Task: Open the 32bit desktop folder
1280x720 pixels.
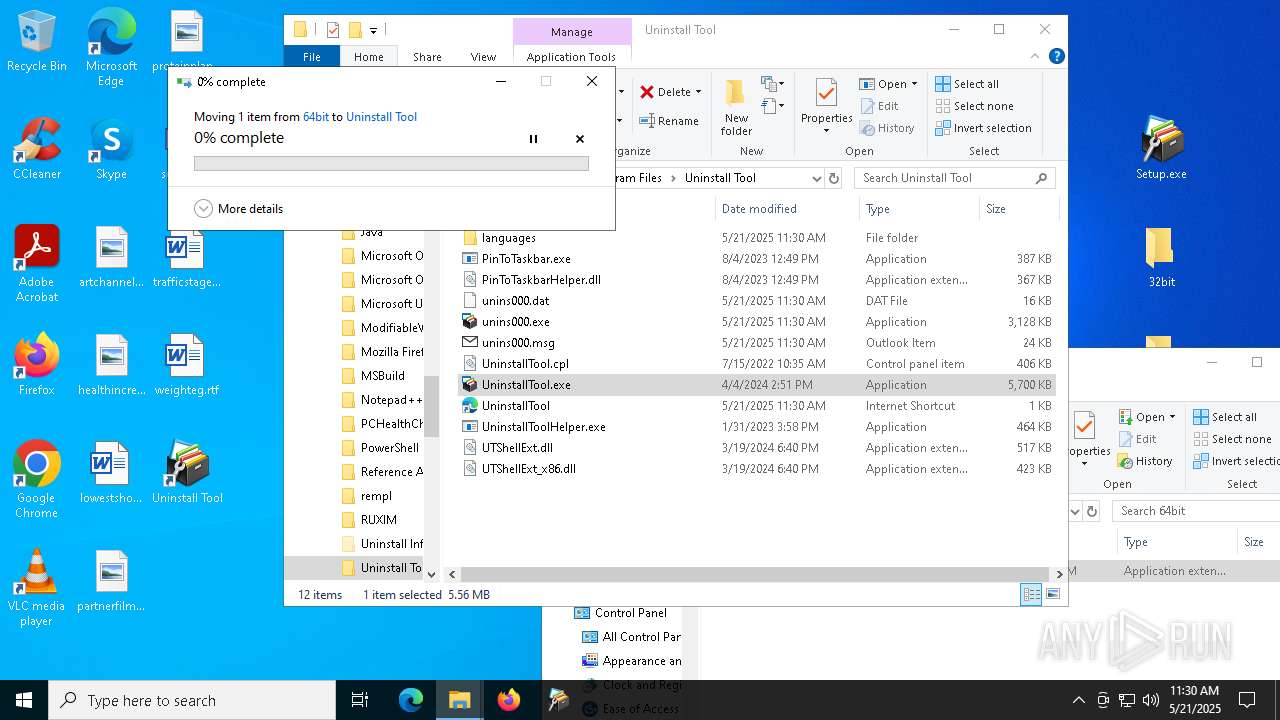Action: click(x=1161, y=257)
